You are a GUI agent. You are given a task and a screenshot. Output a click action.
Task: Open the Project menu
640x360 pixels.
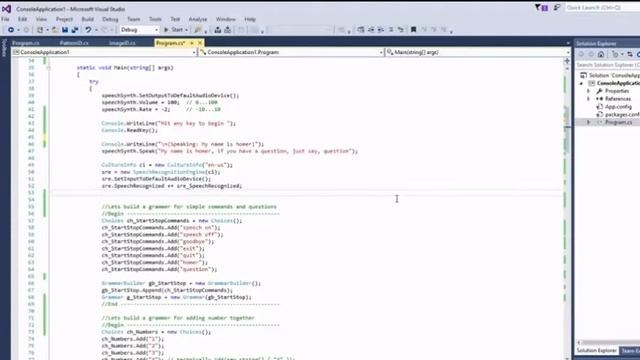click(64, 19)
